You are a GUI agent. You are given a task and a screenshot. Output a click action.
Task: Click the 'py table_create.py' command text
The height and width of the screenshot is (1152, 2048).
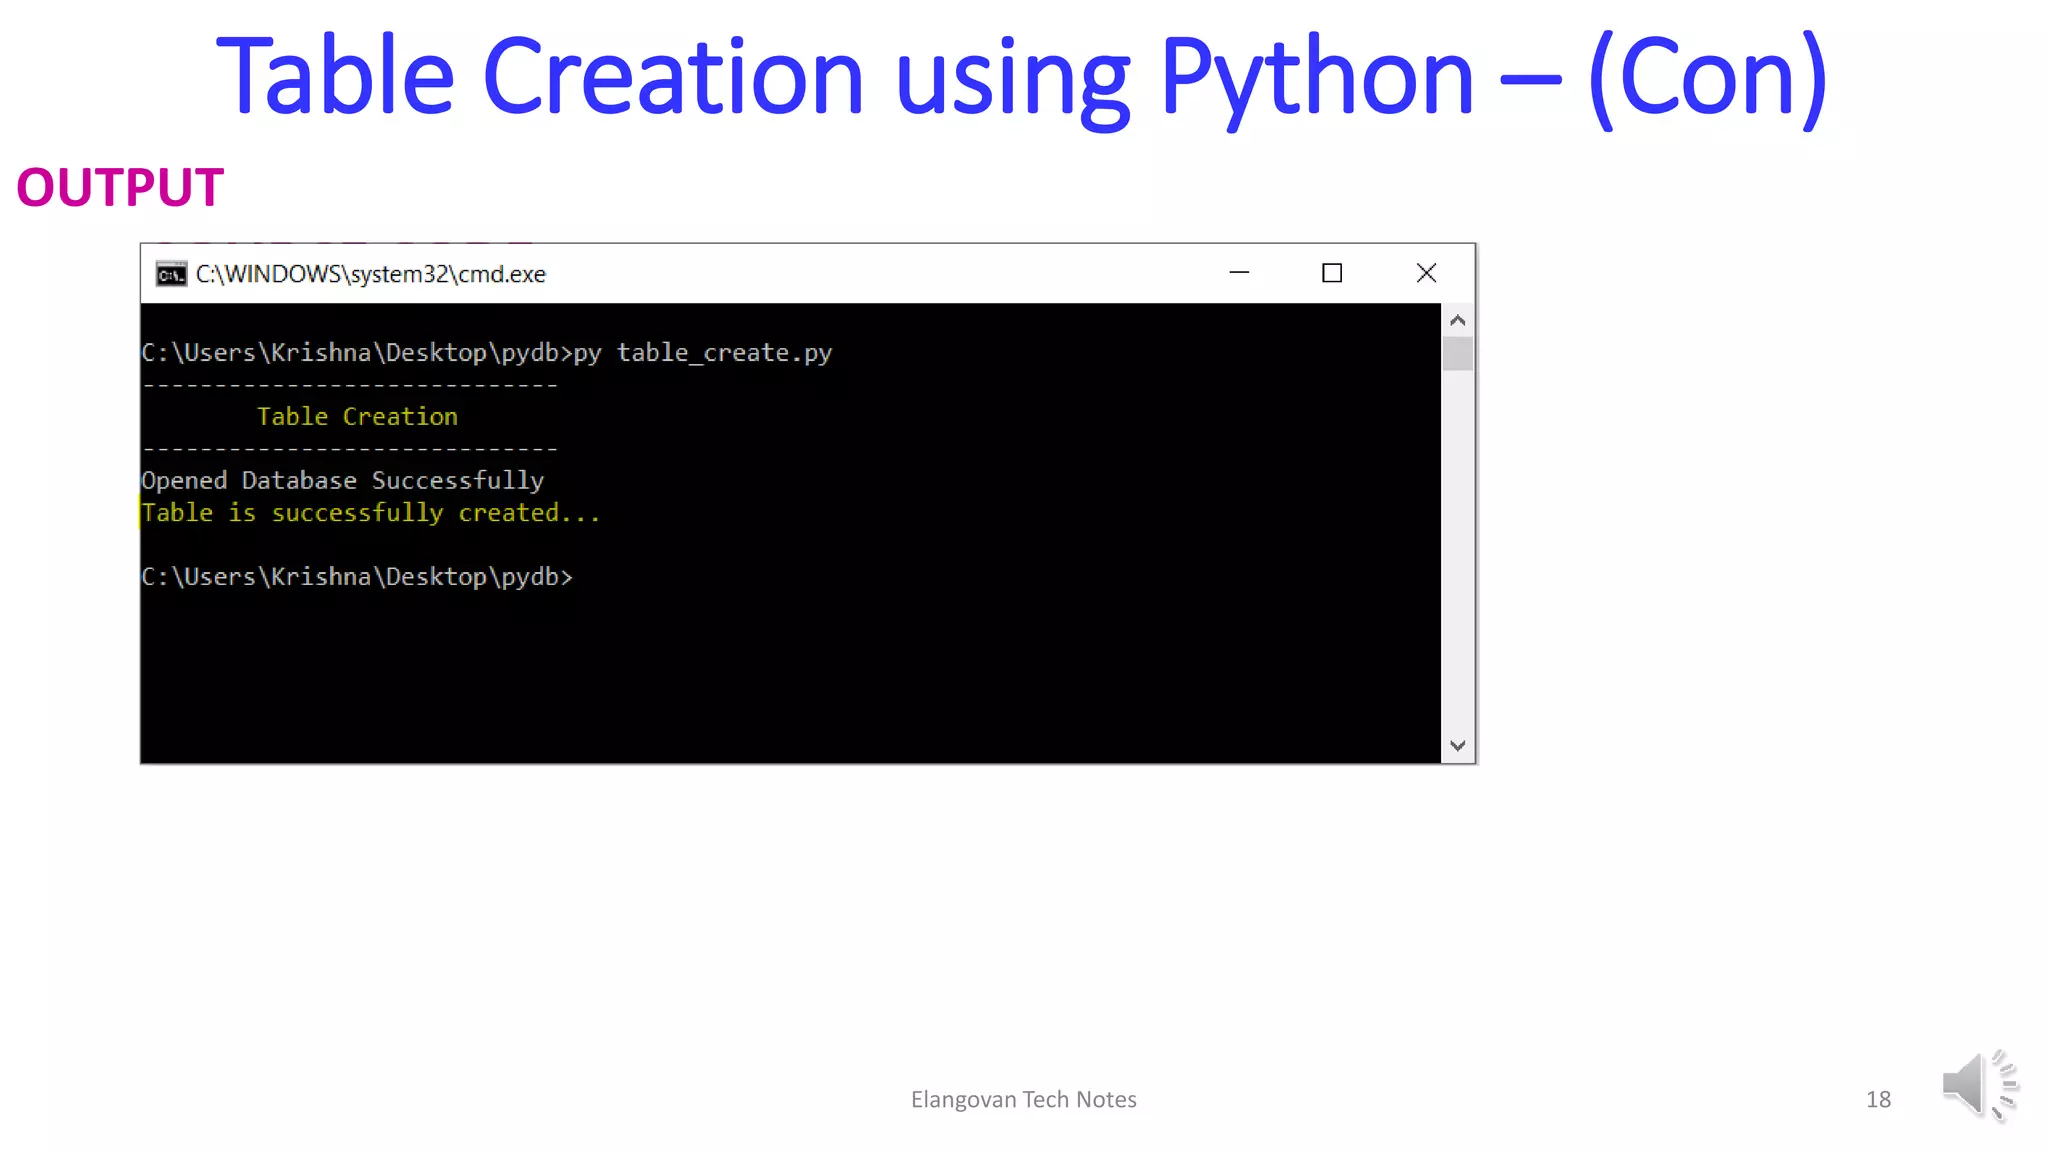click(703, 353)
